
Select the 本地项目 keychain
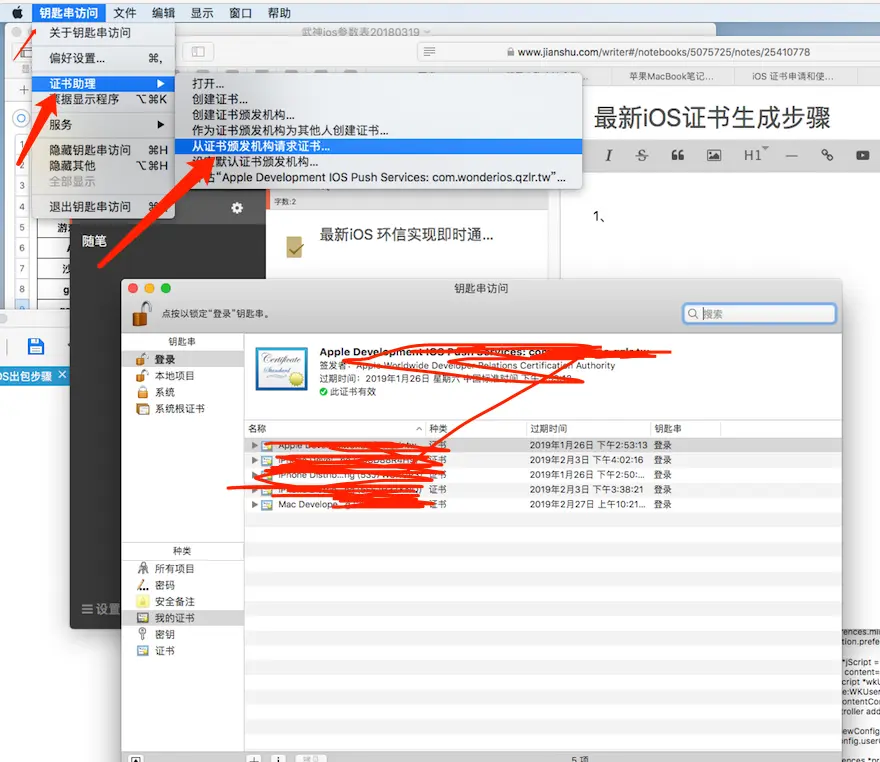coord(183,375)
